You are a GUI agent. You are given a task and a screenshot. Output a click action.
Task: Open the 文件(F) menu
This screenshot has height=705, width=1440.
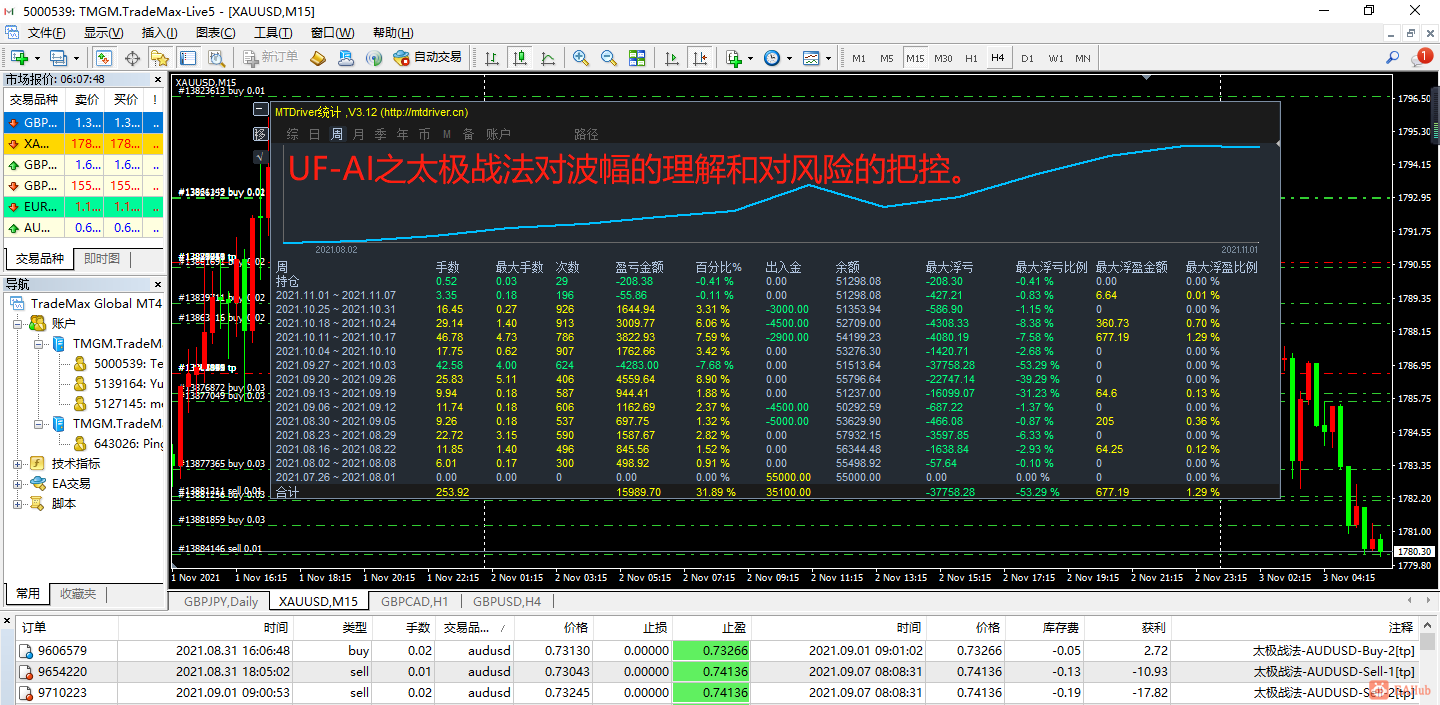point(47,33)
